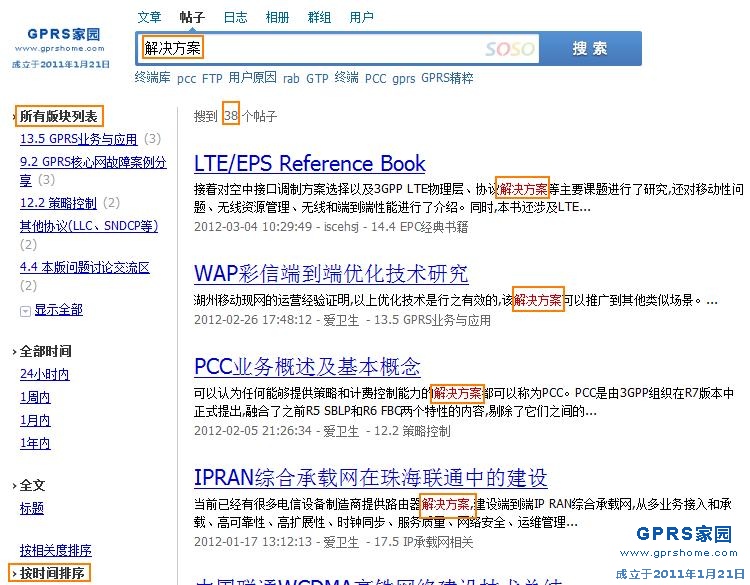Open the 日志 tab
This screenshot has height=585, width=750.
pos(235,17)
